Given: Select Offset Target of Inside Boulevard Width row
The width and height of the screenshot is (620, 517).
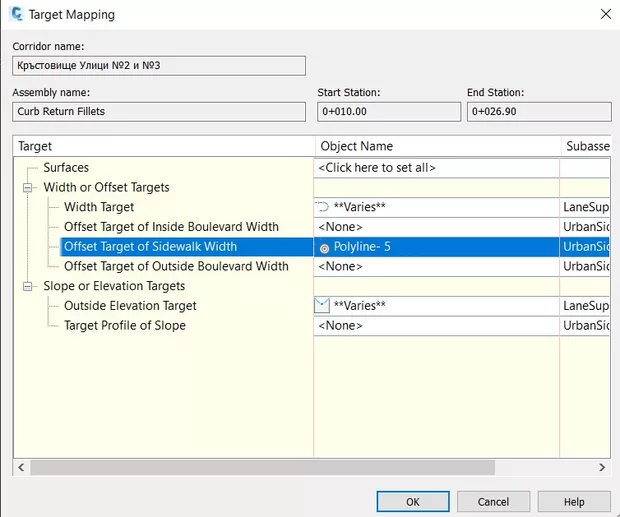Looking at the screenshot, I should click(171, 227).
